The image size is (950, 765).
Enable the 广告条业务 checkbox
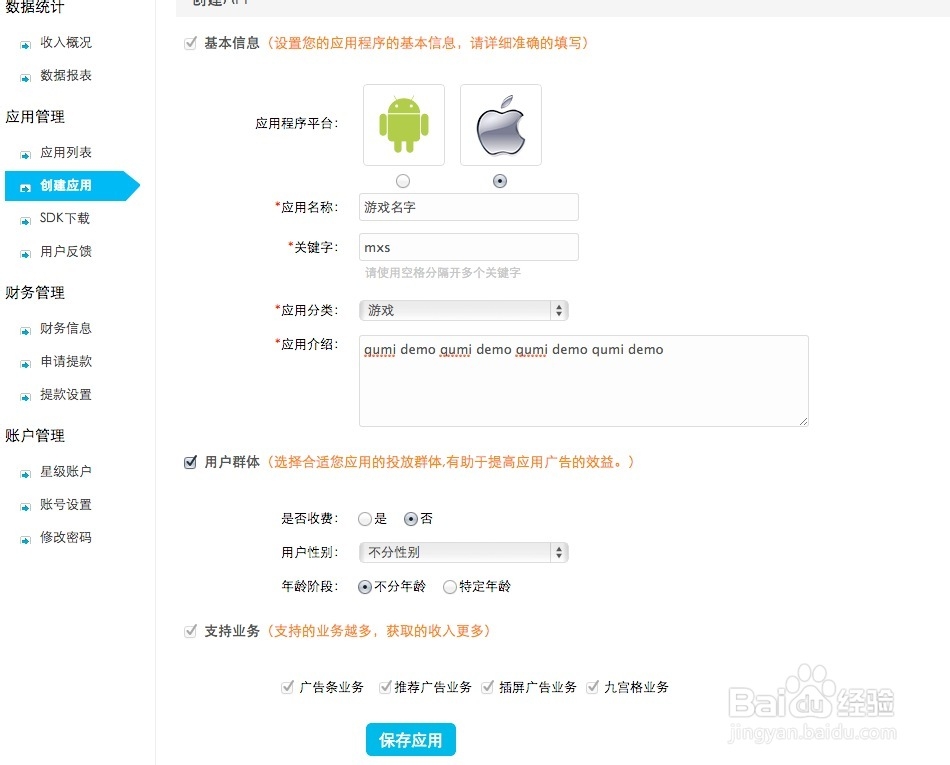(x=288, y=687)
